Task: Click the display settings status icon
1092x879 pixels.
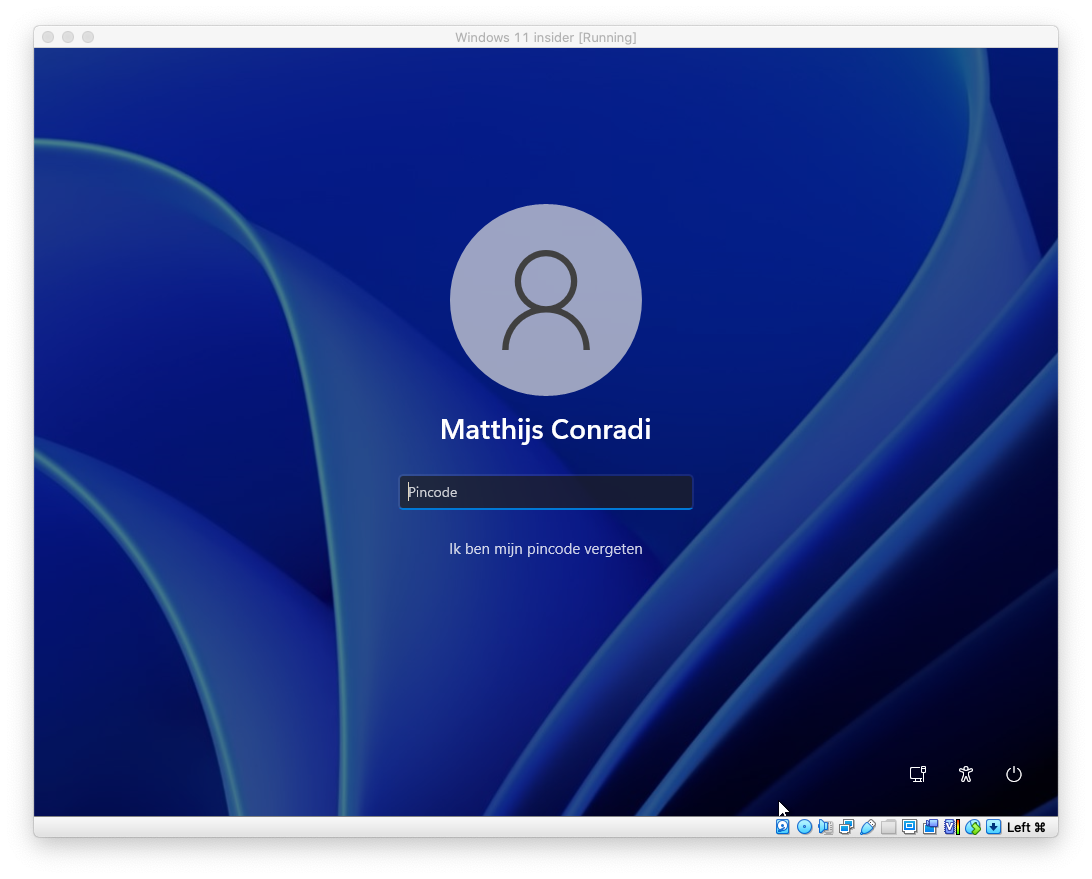Action: [x=909, y=827]
